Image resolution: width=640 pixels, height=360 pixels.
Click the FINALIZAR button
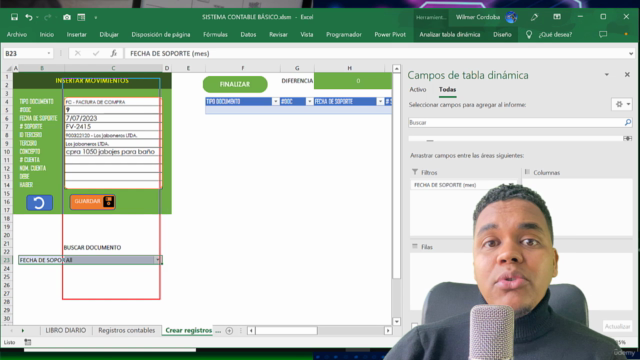tap(235, 84)
